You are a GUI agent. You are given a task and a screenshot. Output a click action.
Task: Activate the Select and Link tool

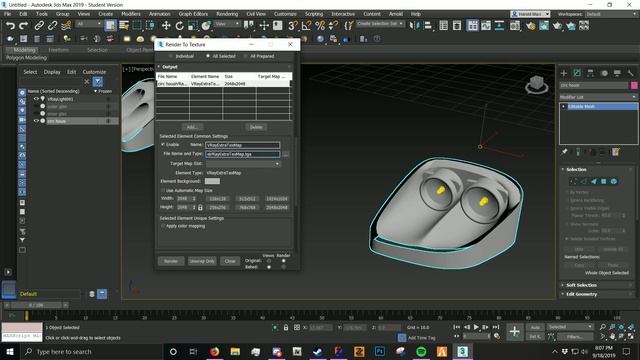tap(39, 26)
